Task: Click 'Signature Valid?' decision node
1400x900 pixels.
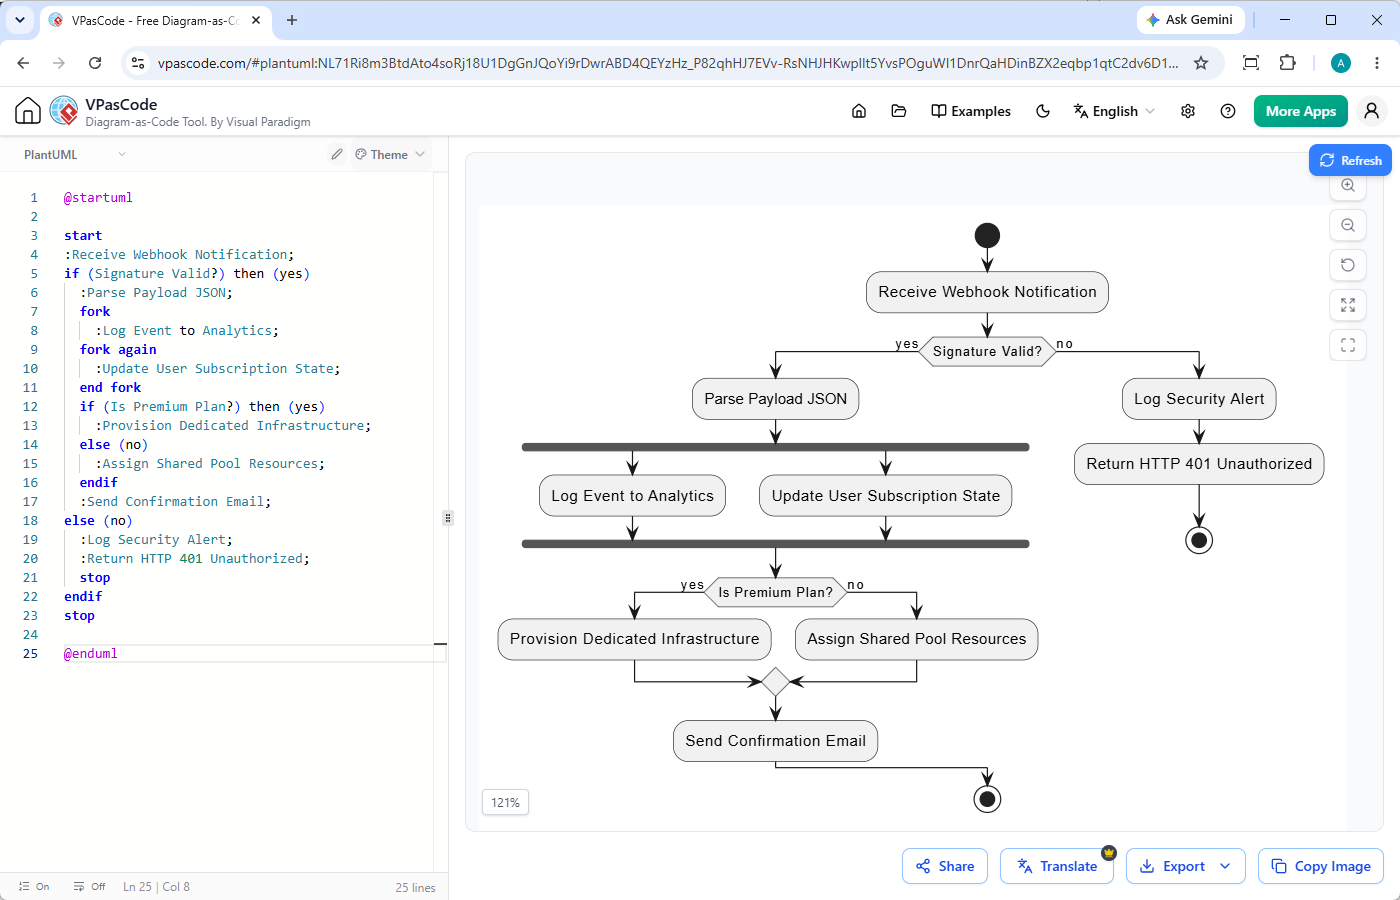Action: (987, 351)
